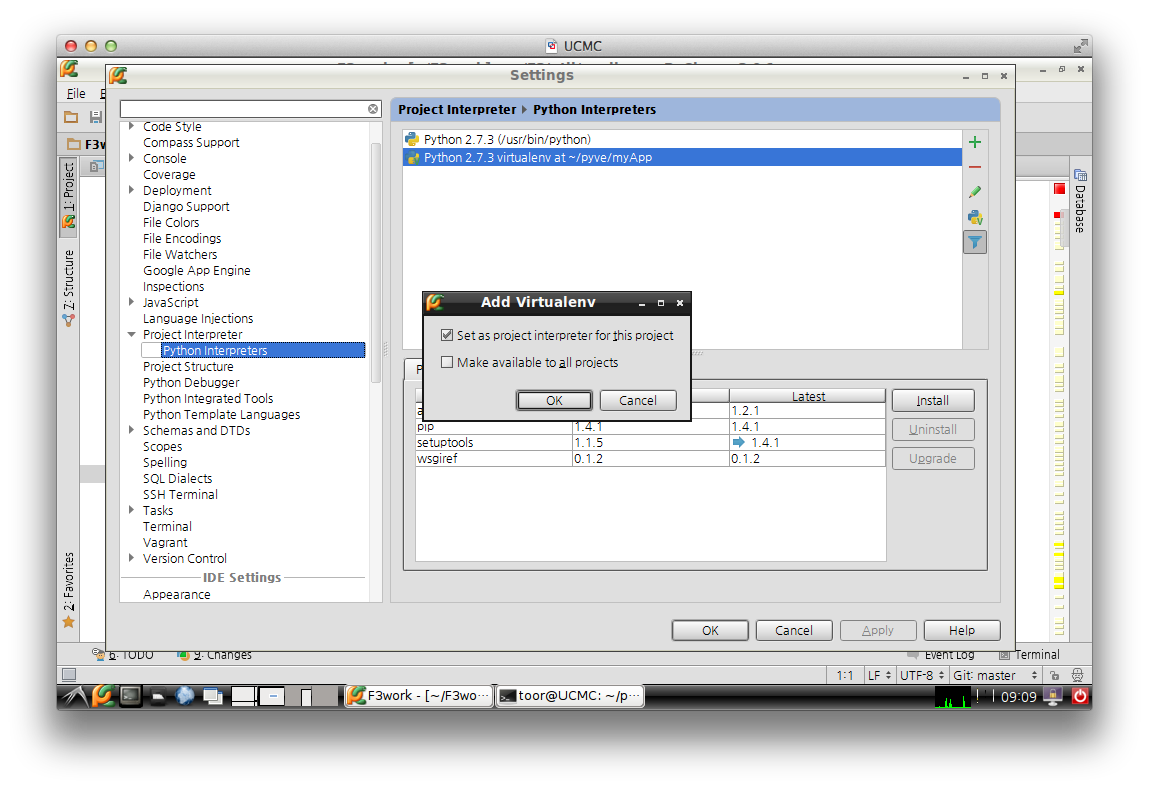Uncheck Set as project interpreter for this project
Image resolution: width=1149 pixels, height=789 pixels.
(447, 336)
